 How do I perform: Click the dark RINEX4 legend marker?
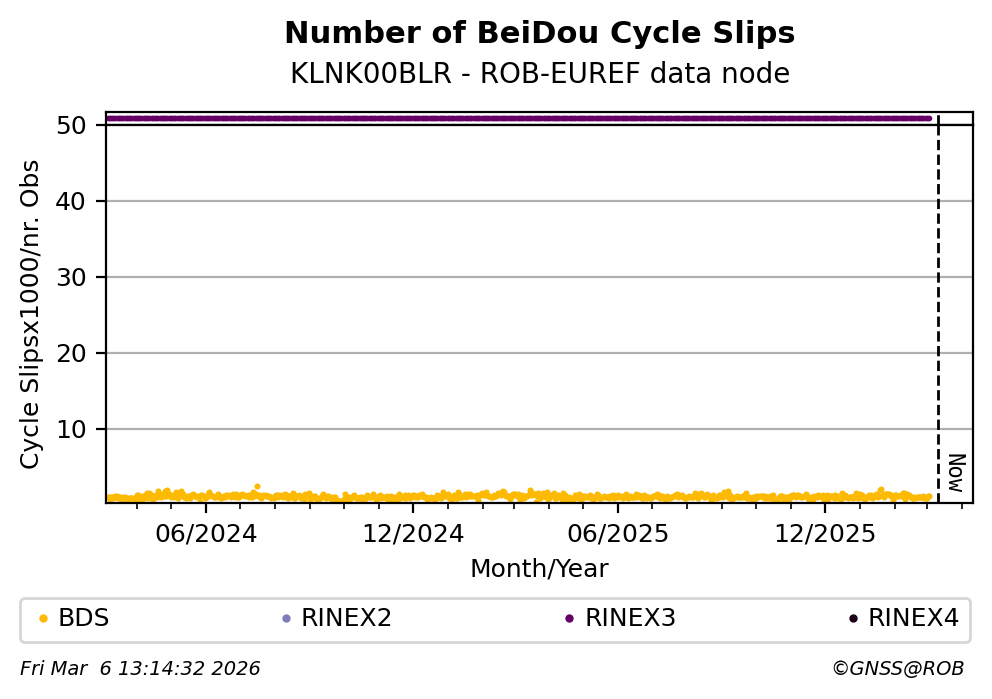click(853, 619)
